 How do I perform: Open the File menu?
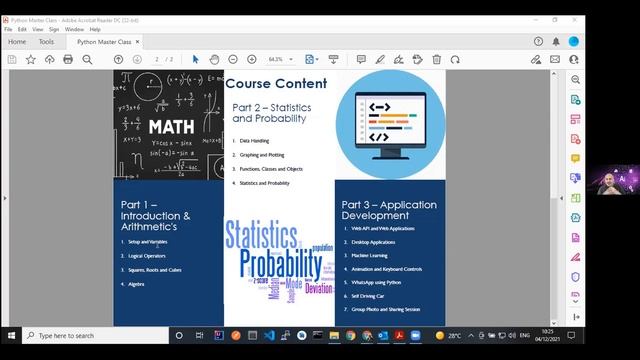click(x=8, y=29)
